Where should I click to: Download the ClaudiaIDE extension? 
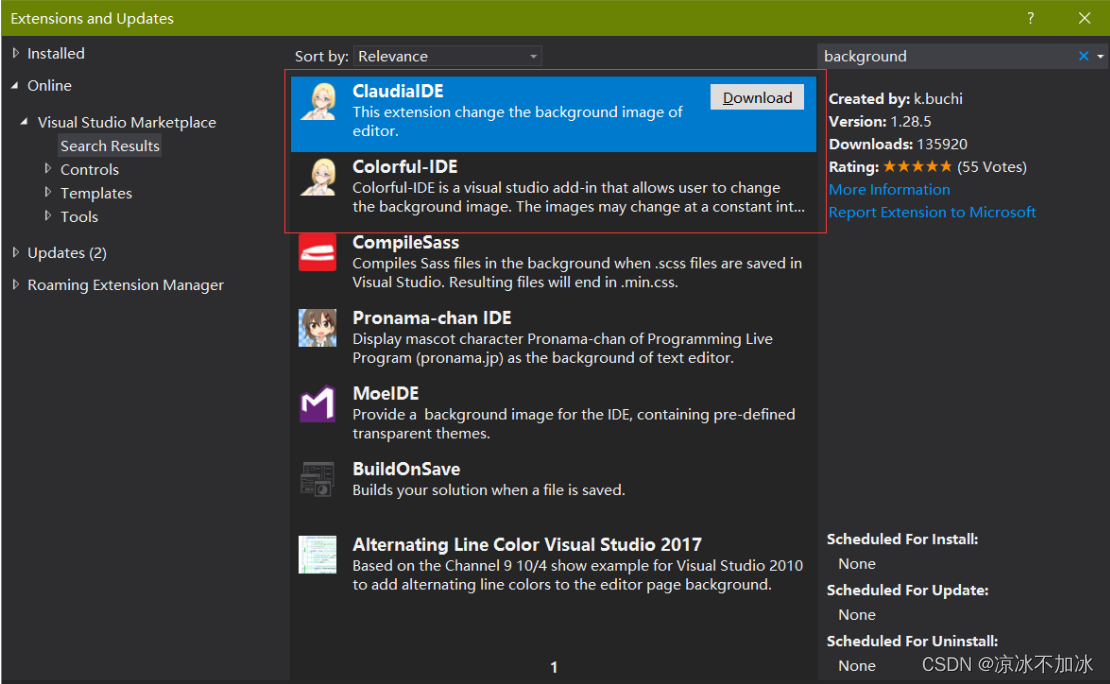click(x=757, y=98)
